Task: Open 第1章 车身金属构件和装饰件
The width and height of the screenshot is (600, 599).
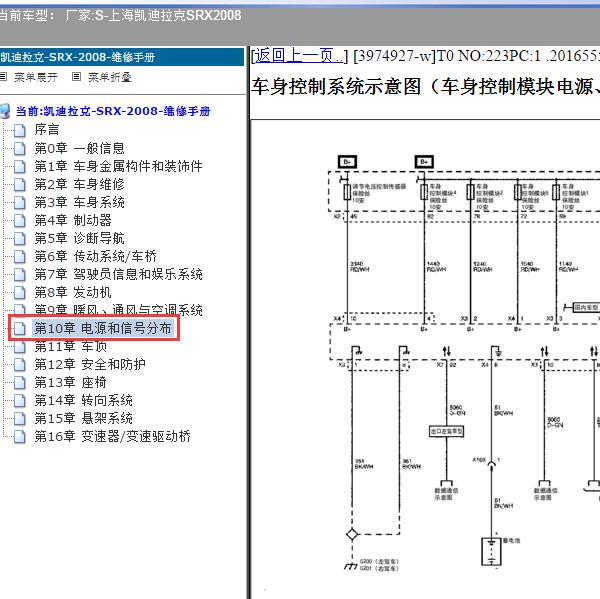Action: coord(119,166)
